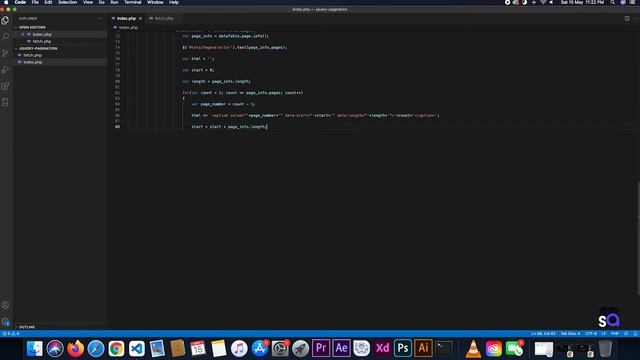This screenshot has width=640, height=360.
Task: Open the Run menu
Action: pyautogui.click(x=114, y=2)
